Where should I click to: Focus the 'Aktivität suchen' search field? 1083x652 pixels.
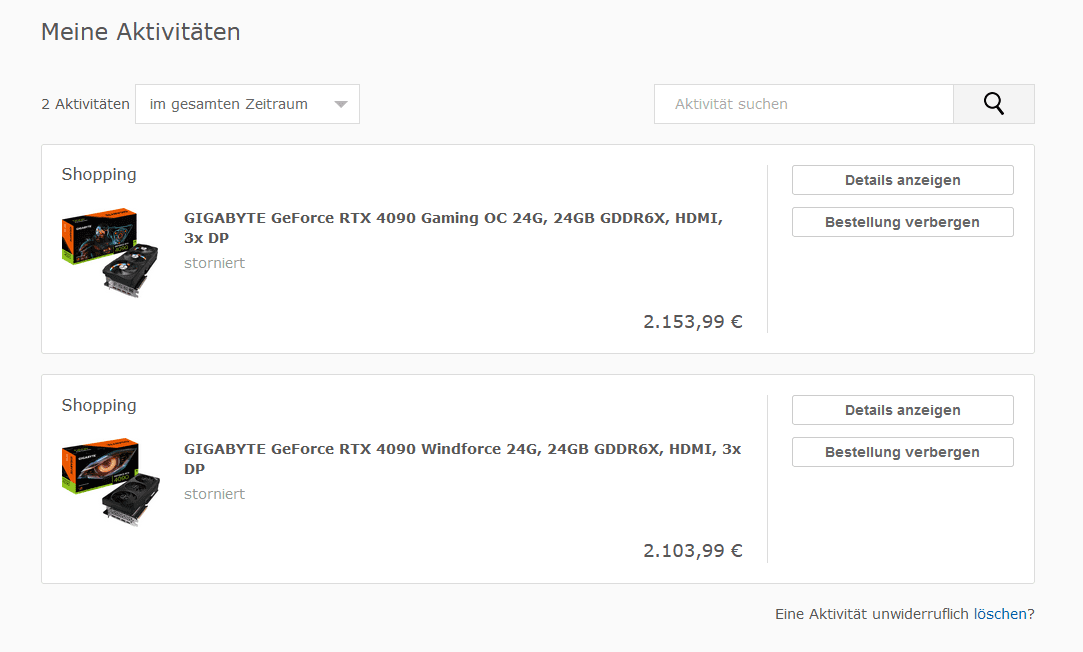(803, 104)
